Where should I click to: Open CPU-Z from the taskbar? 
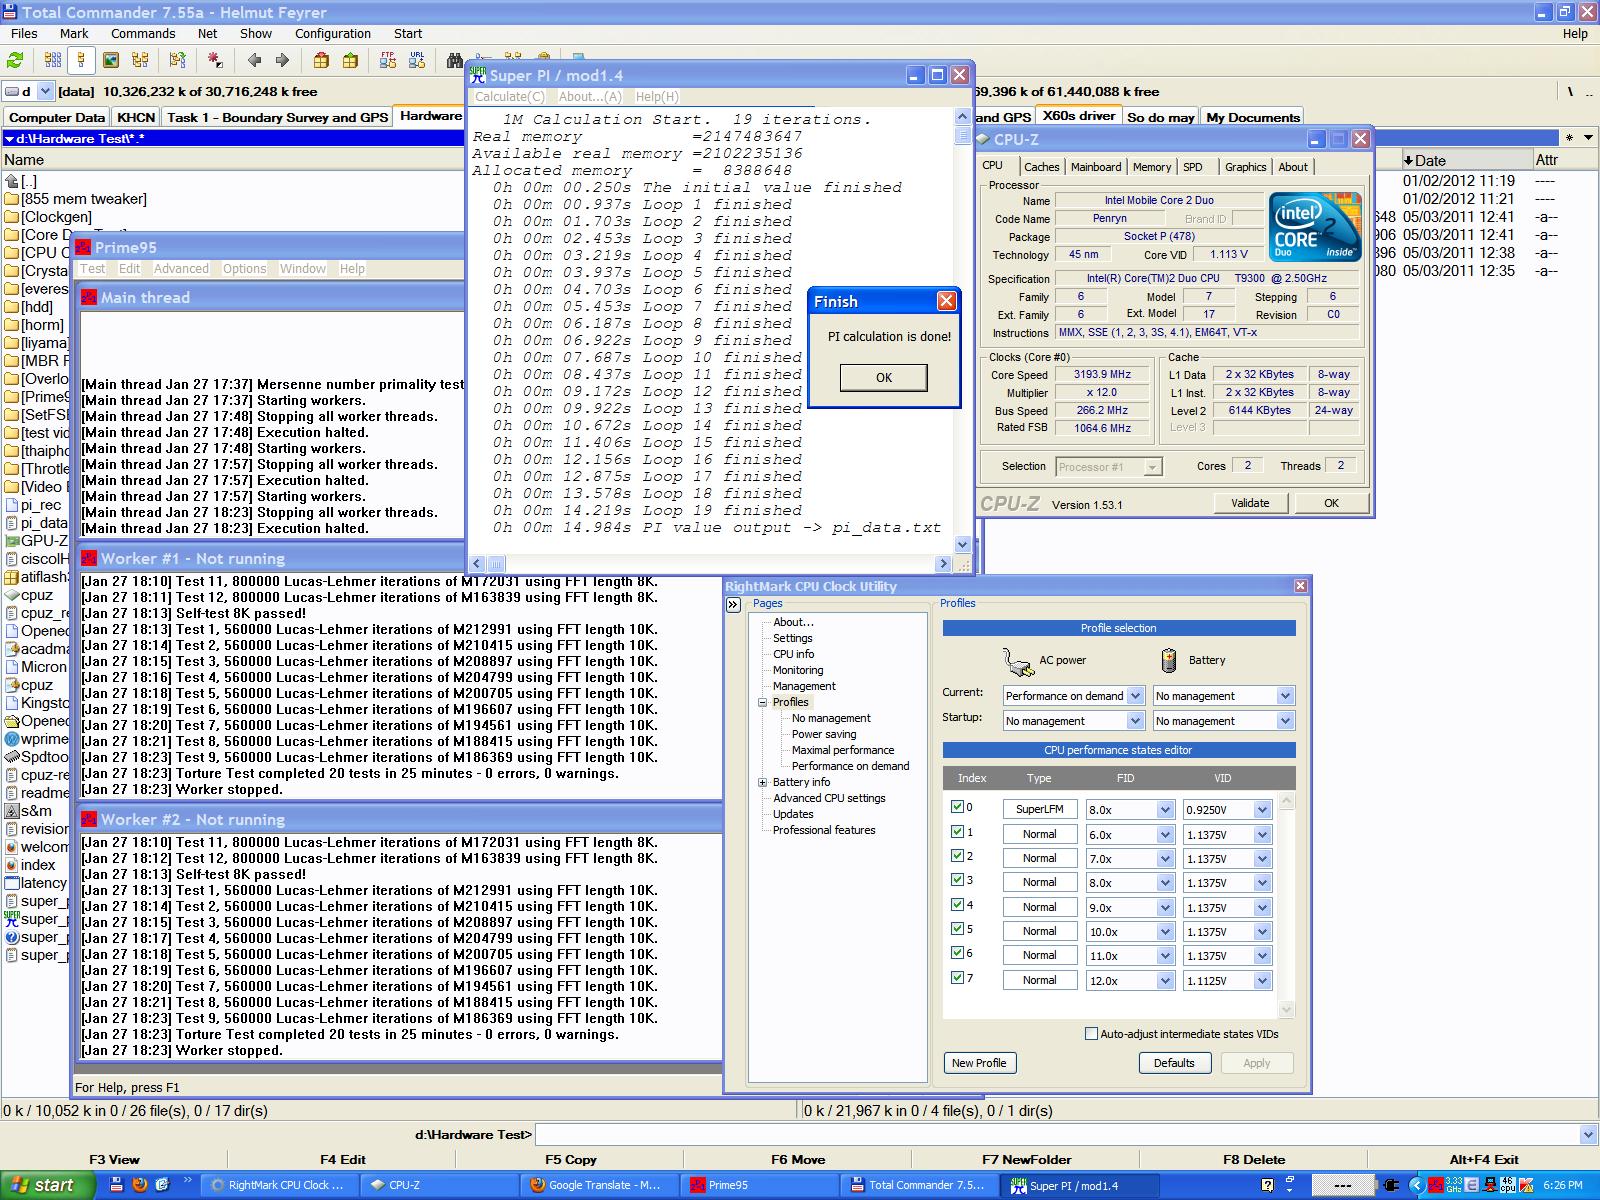[437, 1185]
